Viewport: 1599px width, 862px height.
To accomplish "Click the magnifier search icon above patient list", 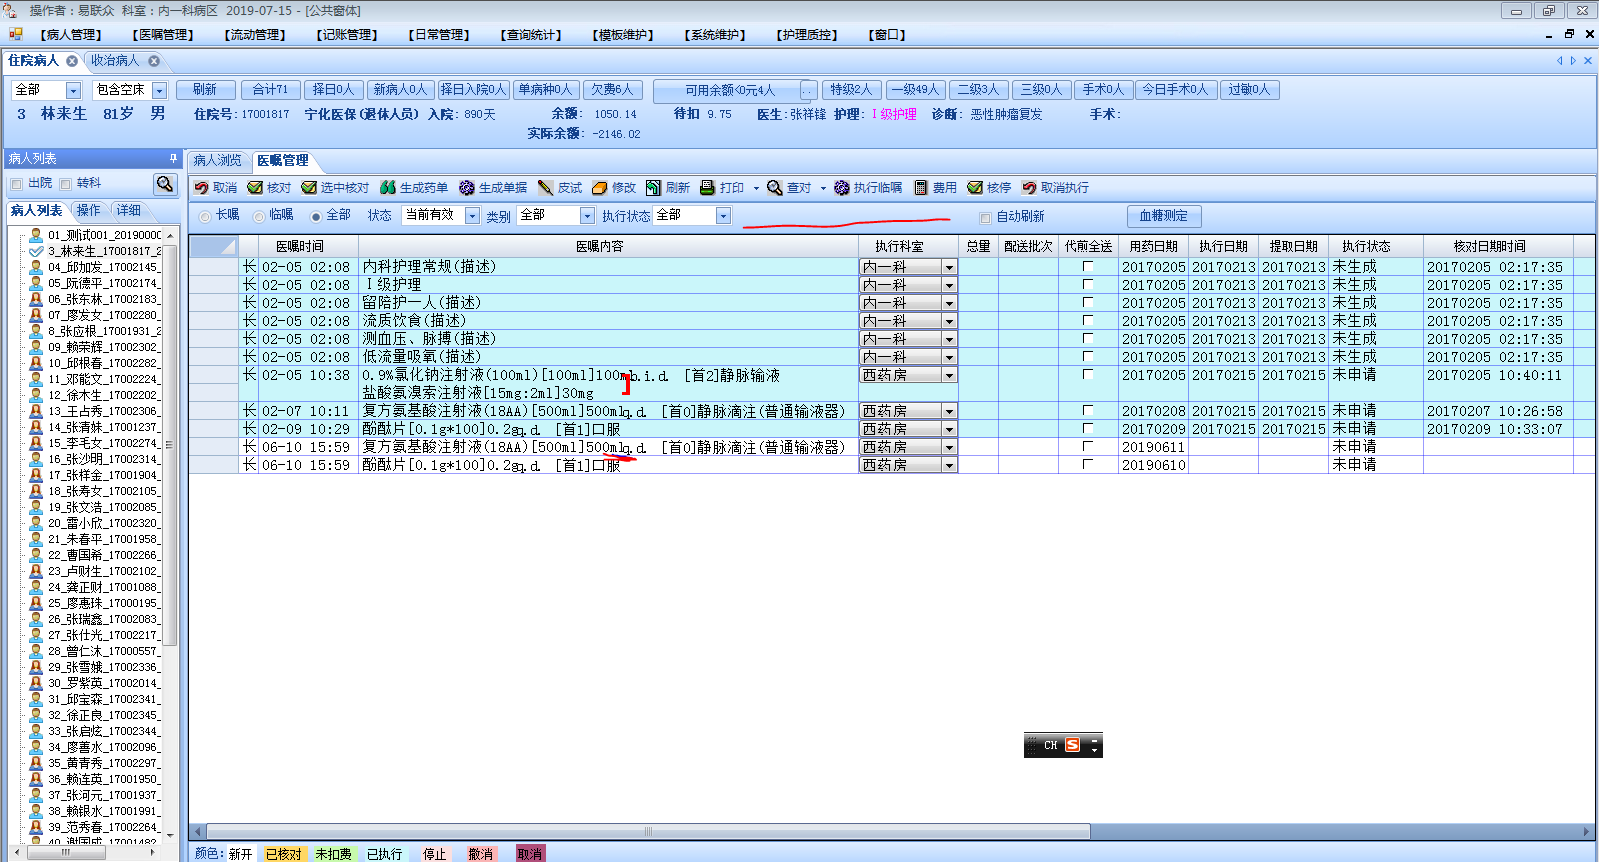I will [x=165, y=184].
